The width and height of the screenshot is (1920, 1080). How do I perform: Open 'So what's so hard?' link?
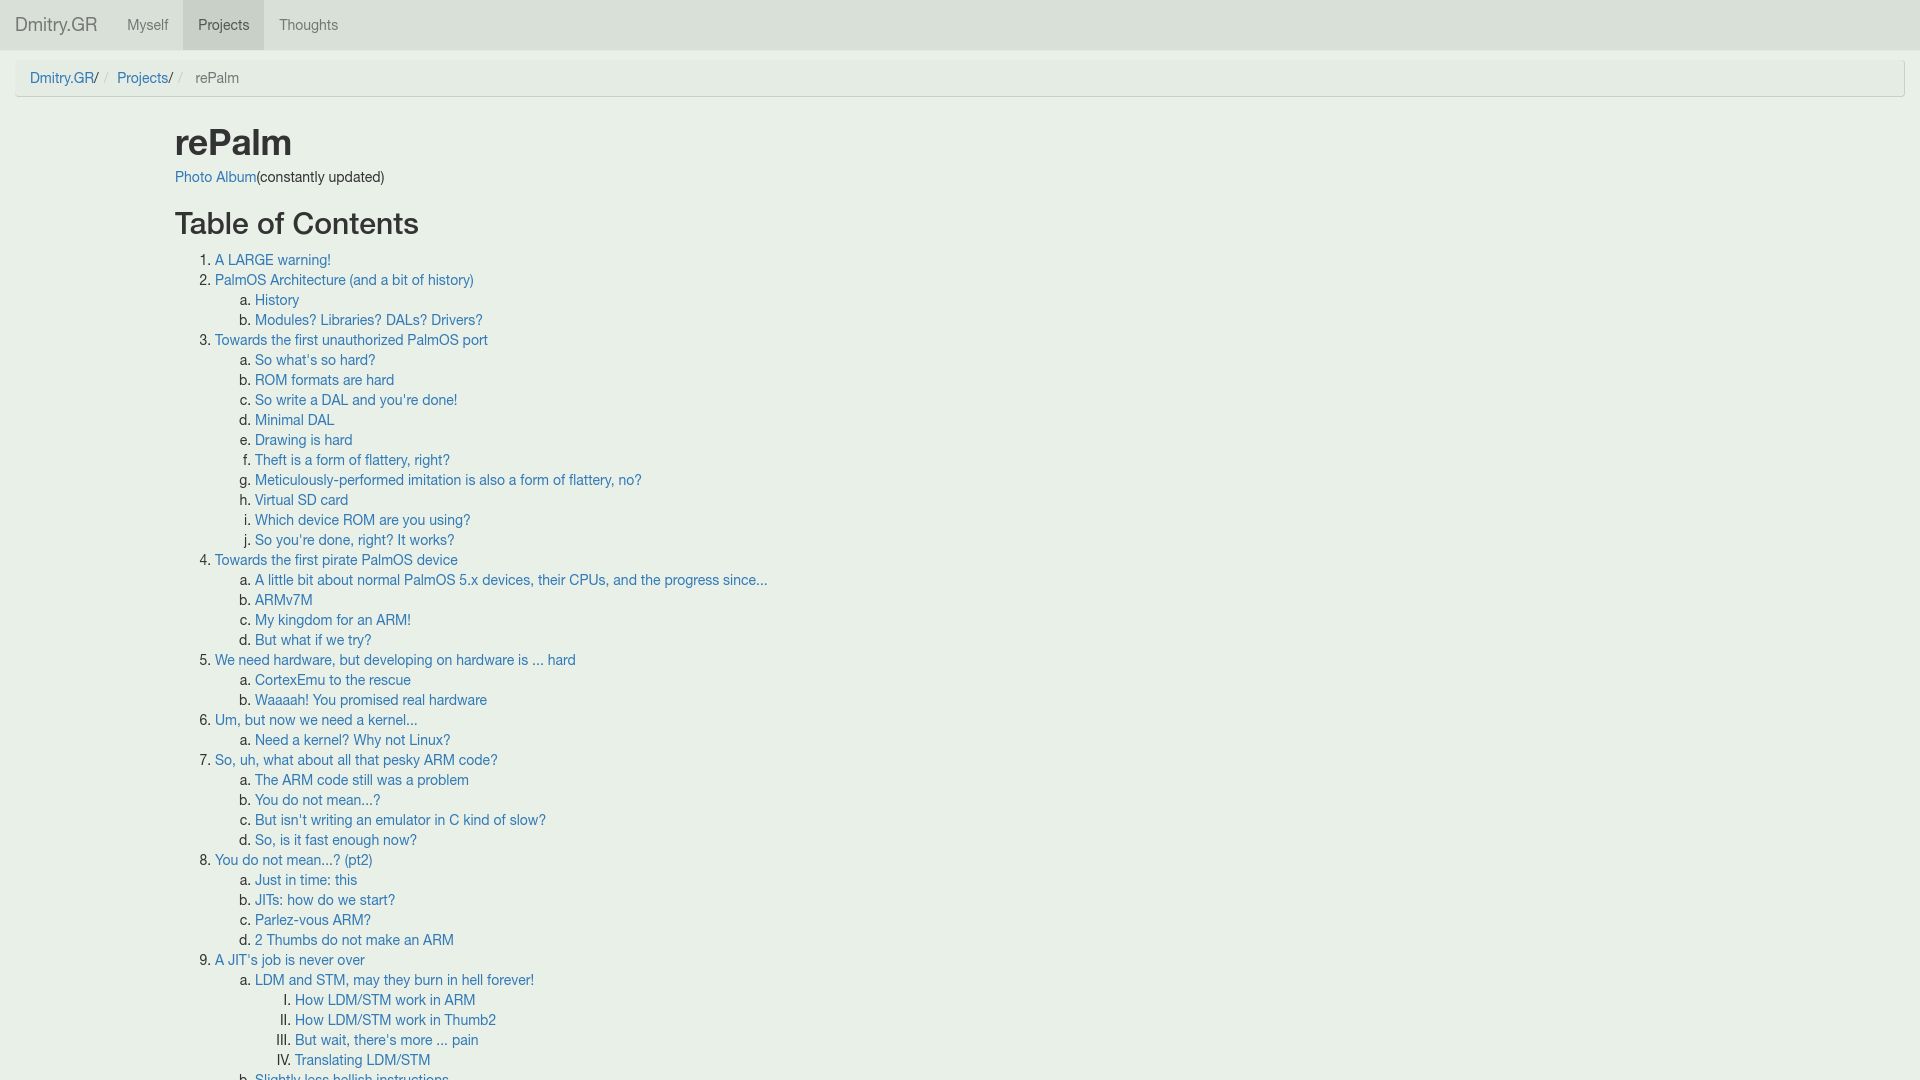tap(315, 360)
